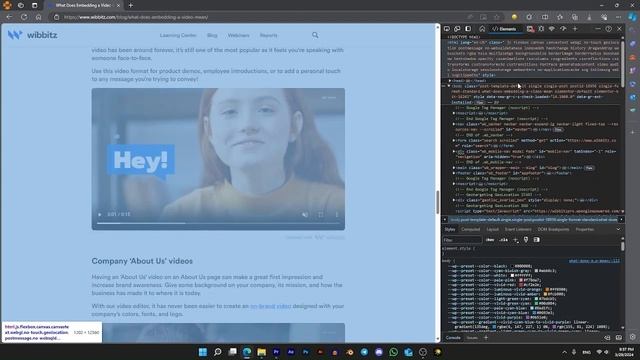Open the Windows Start menu
The height and width of the screenshot is (360, 640).
pyautogui.click(x=203, y=352)
